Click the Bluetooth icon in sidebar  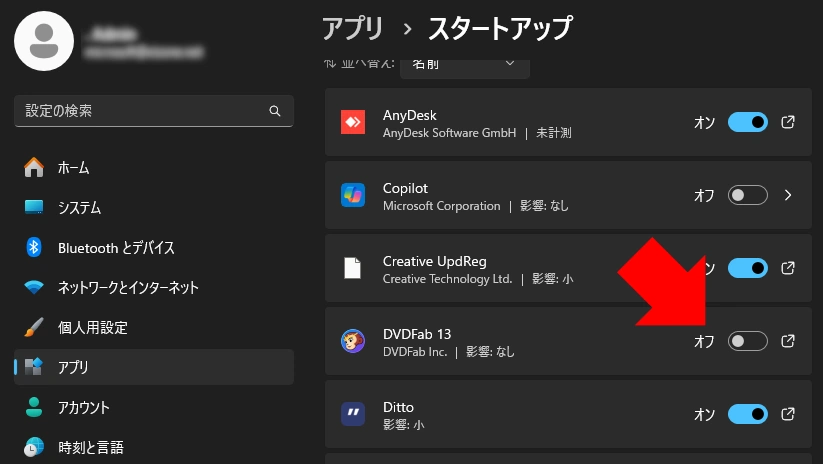point(34,247)
